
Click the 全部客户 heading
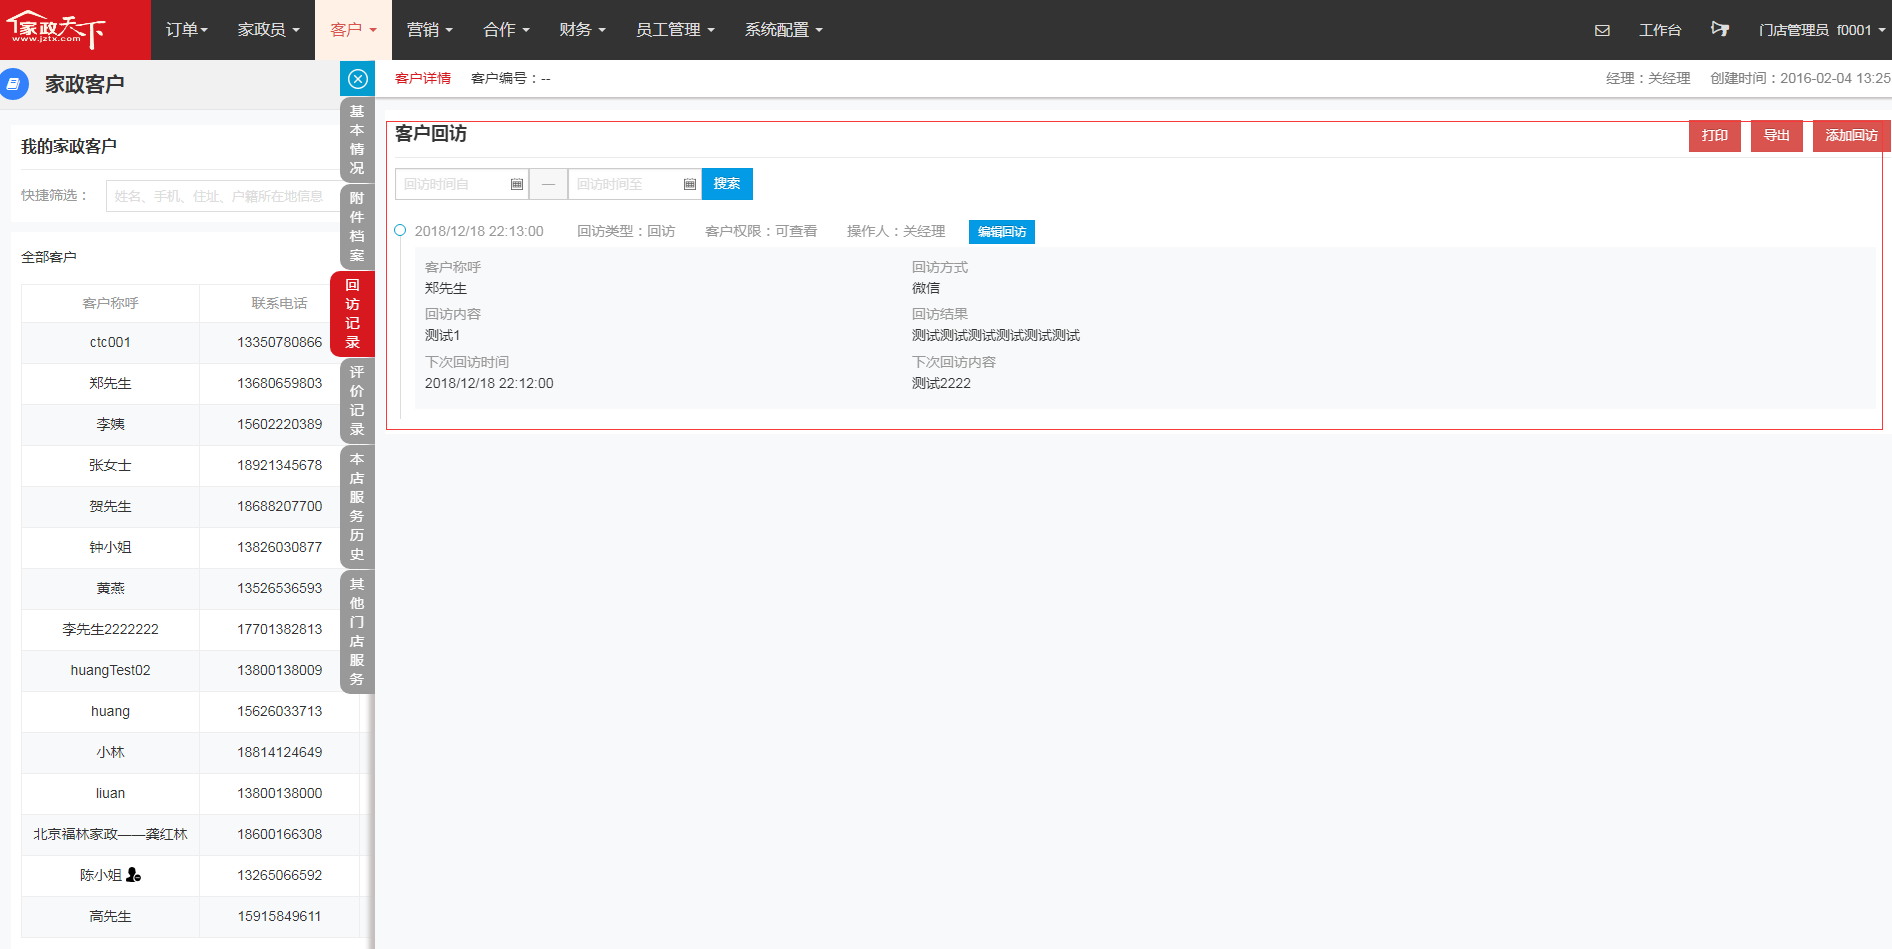click(x=49, y=257)
